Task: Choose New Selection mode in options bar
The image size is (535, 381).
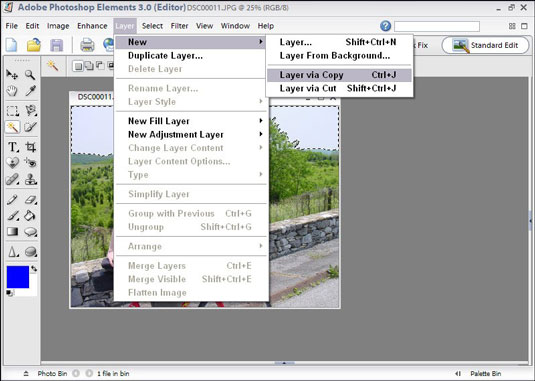Action: [78, 66]
